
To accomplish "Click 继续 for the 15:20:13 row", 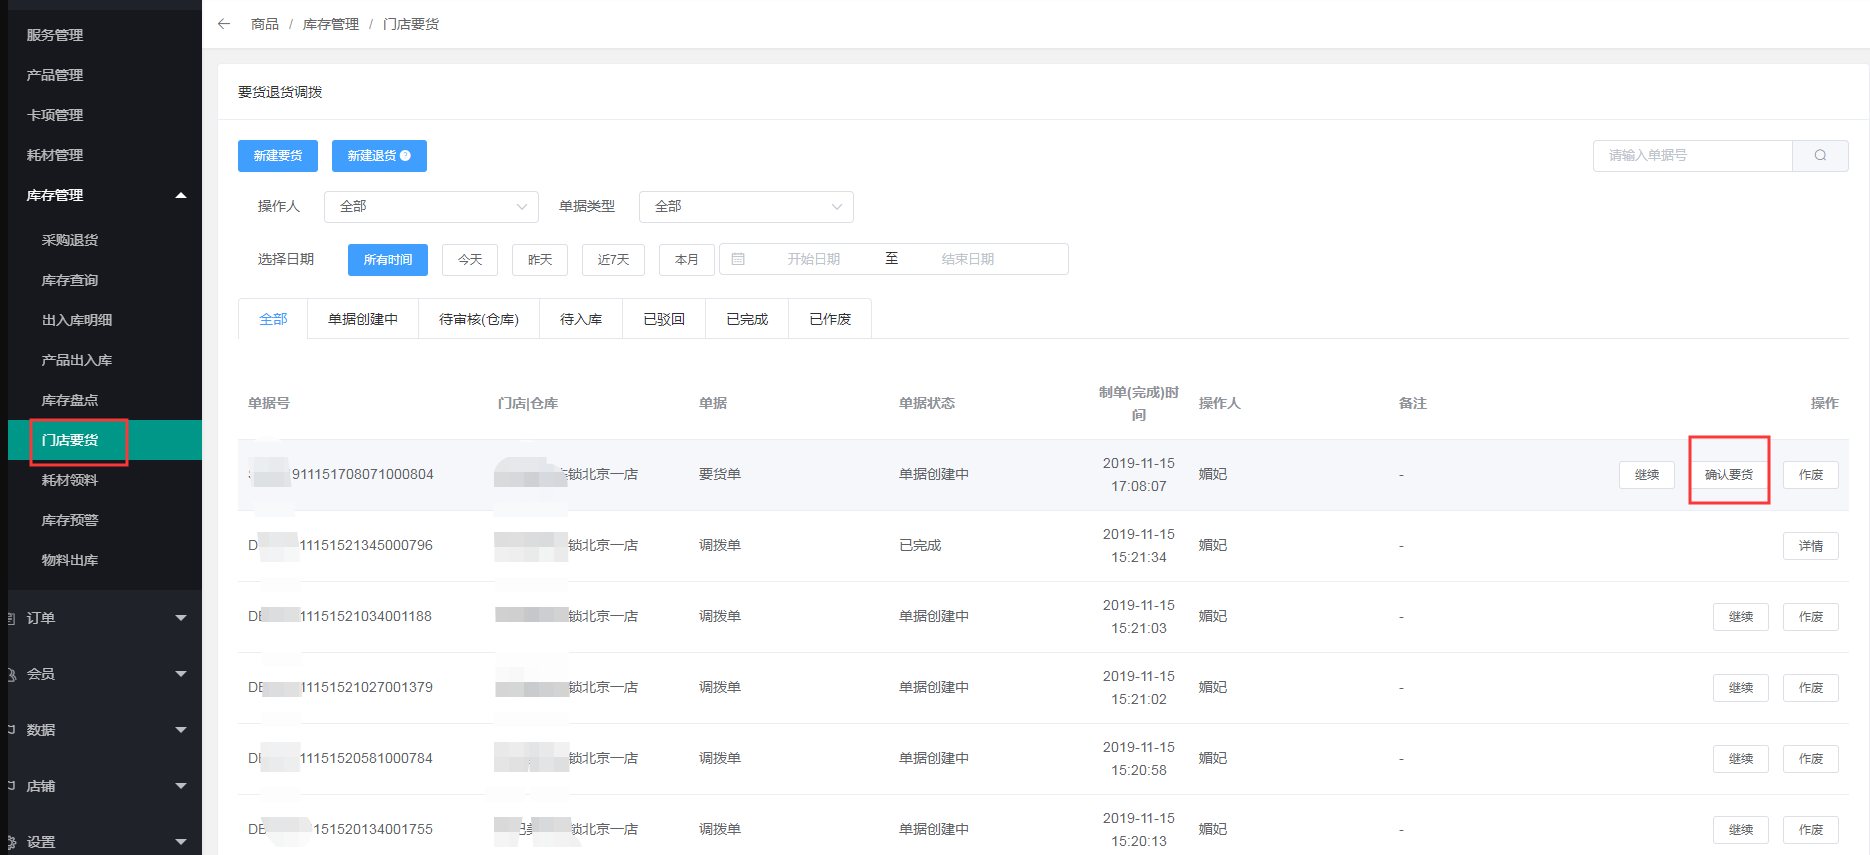I will click(1741, 830).
